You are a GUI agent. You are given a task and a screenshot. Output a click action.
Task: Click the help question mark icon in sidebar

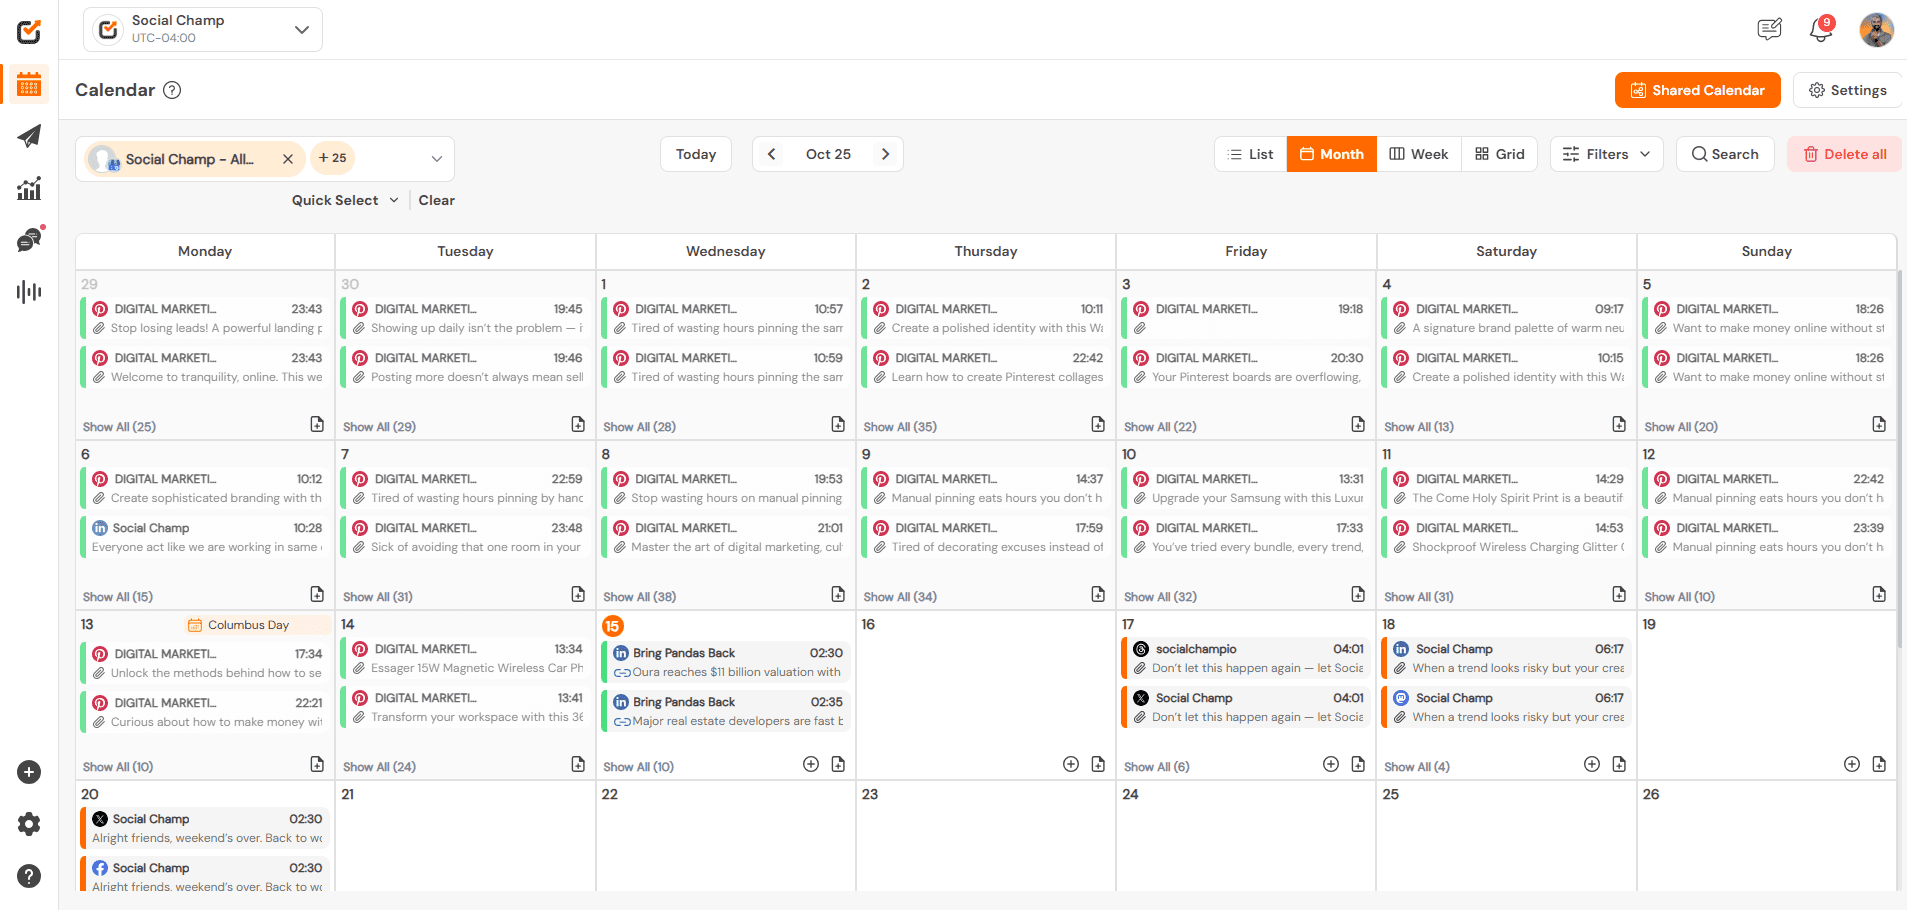click(28, 876)
